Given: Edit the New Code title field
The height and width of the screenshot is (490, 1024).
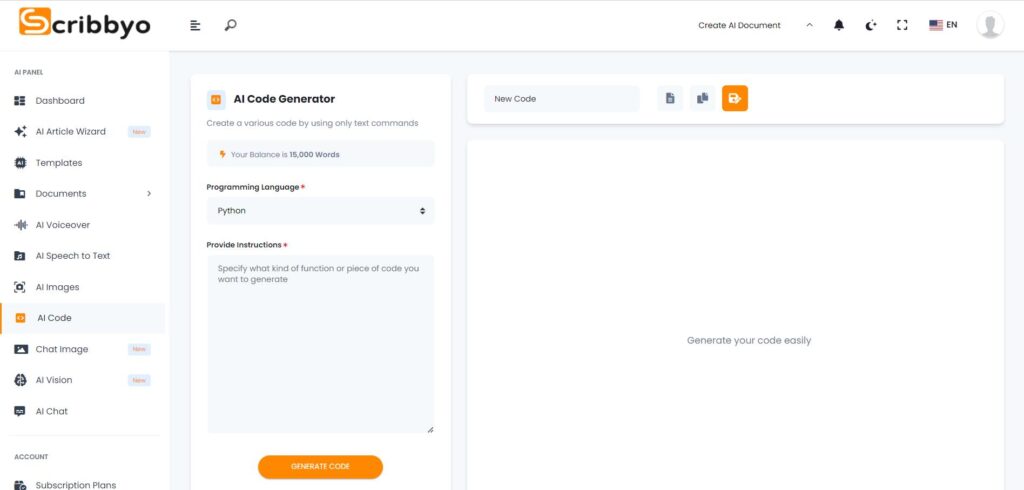Looking at the screenshot, I should [562, 99].
